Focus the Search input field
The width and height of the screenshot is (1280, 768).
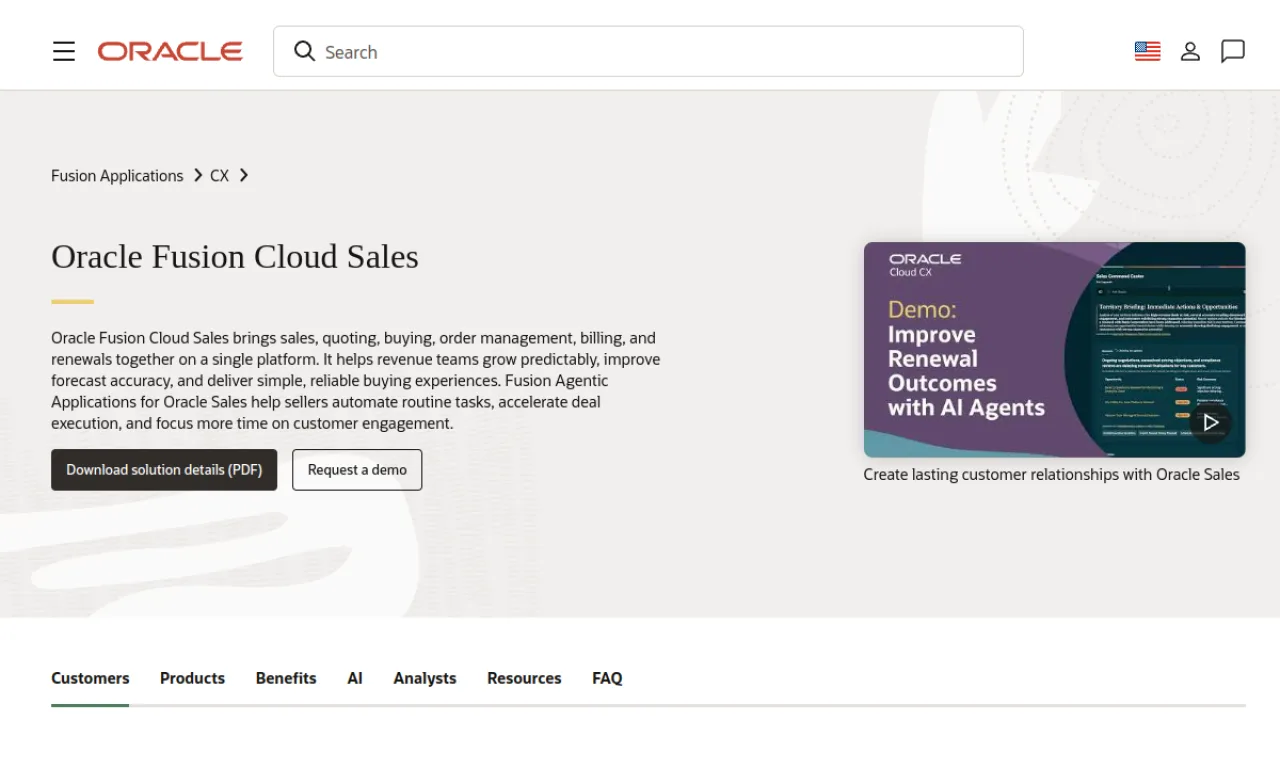coord(648,51)
